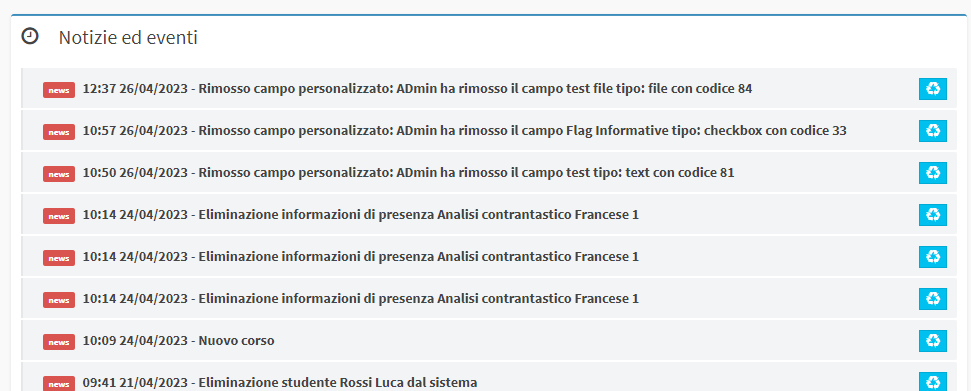
Task: Open the 12:37 test file removal news
Action: 417,89
